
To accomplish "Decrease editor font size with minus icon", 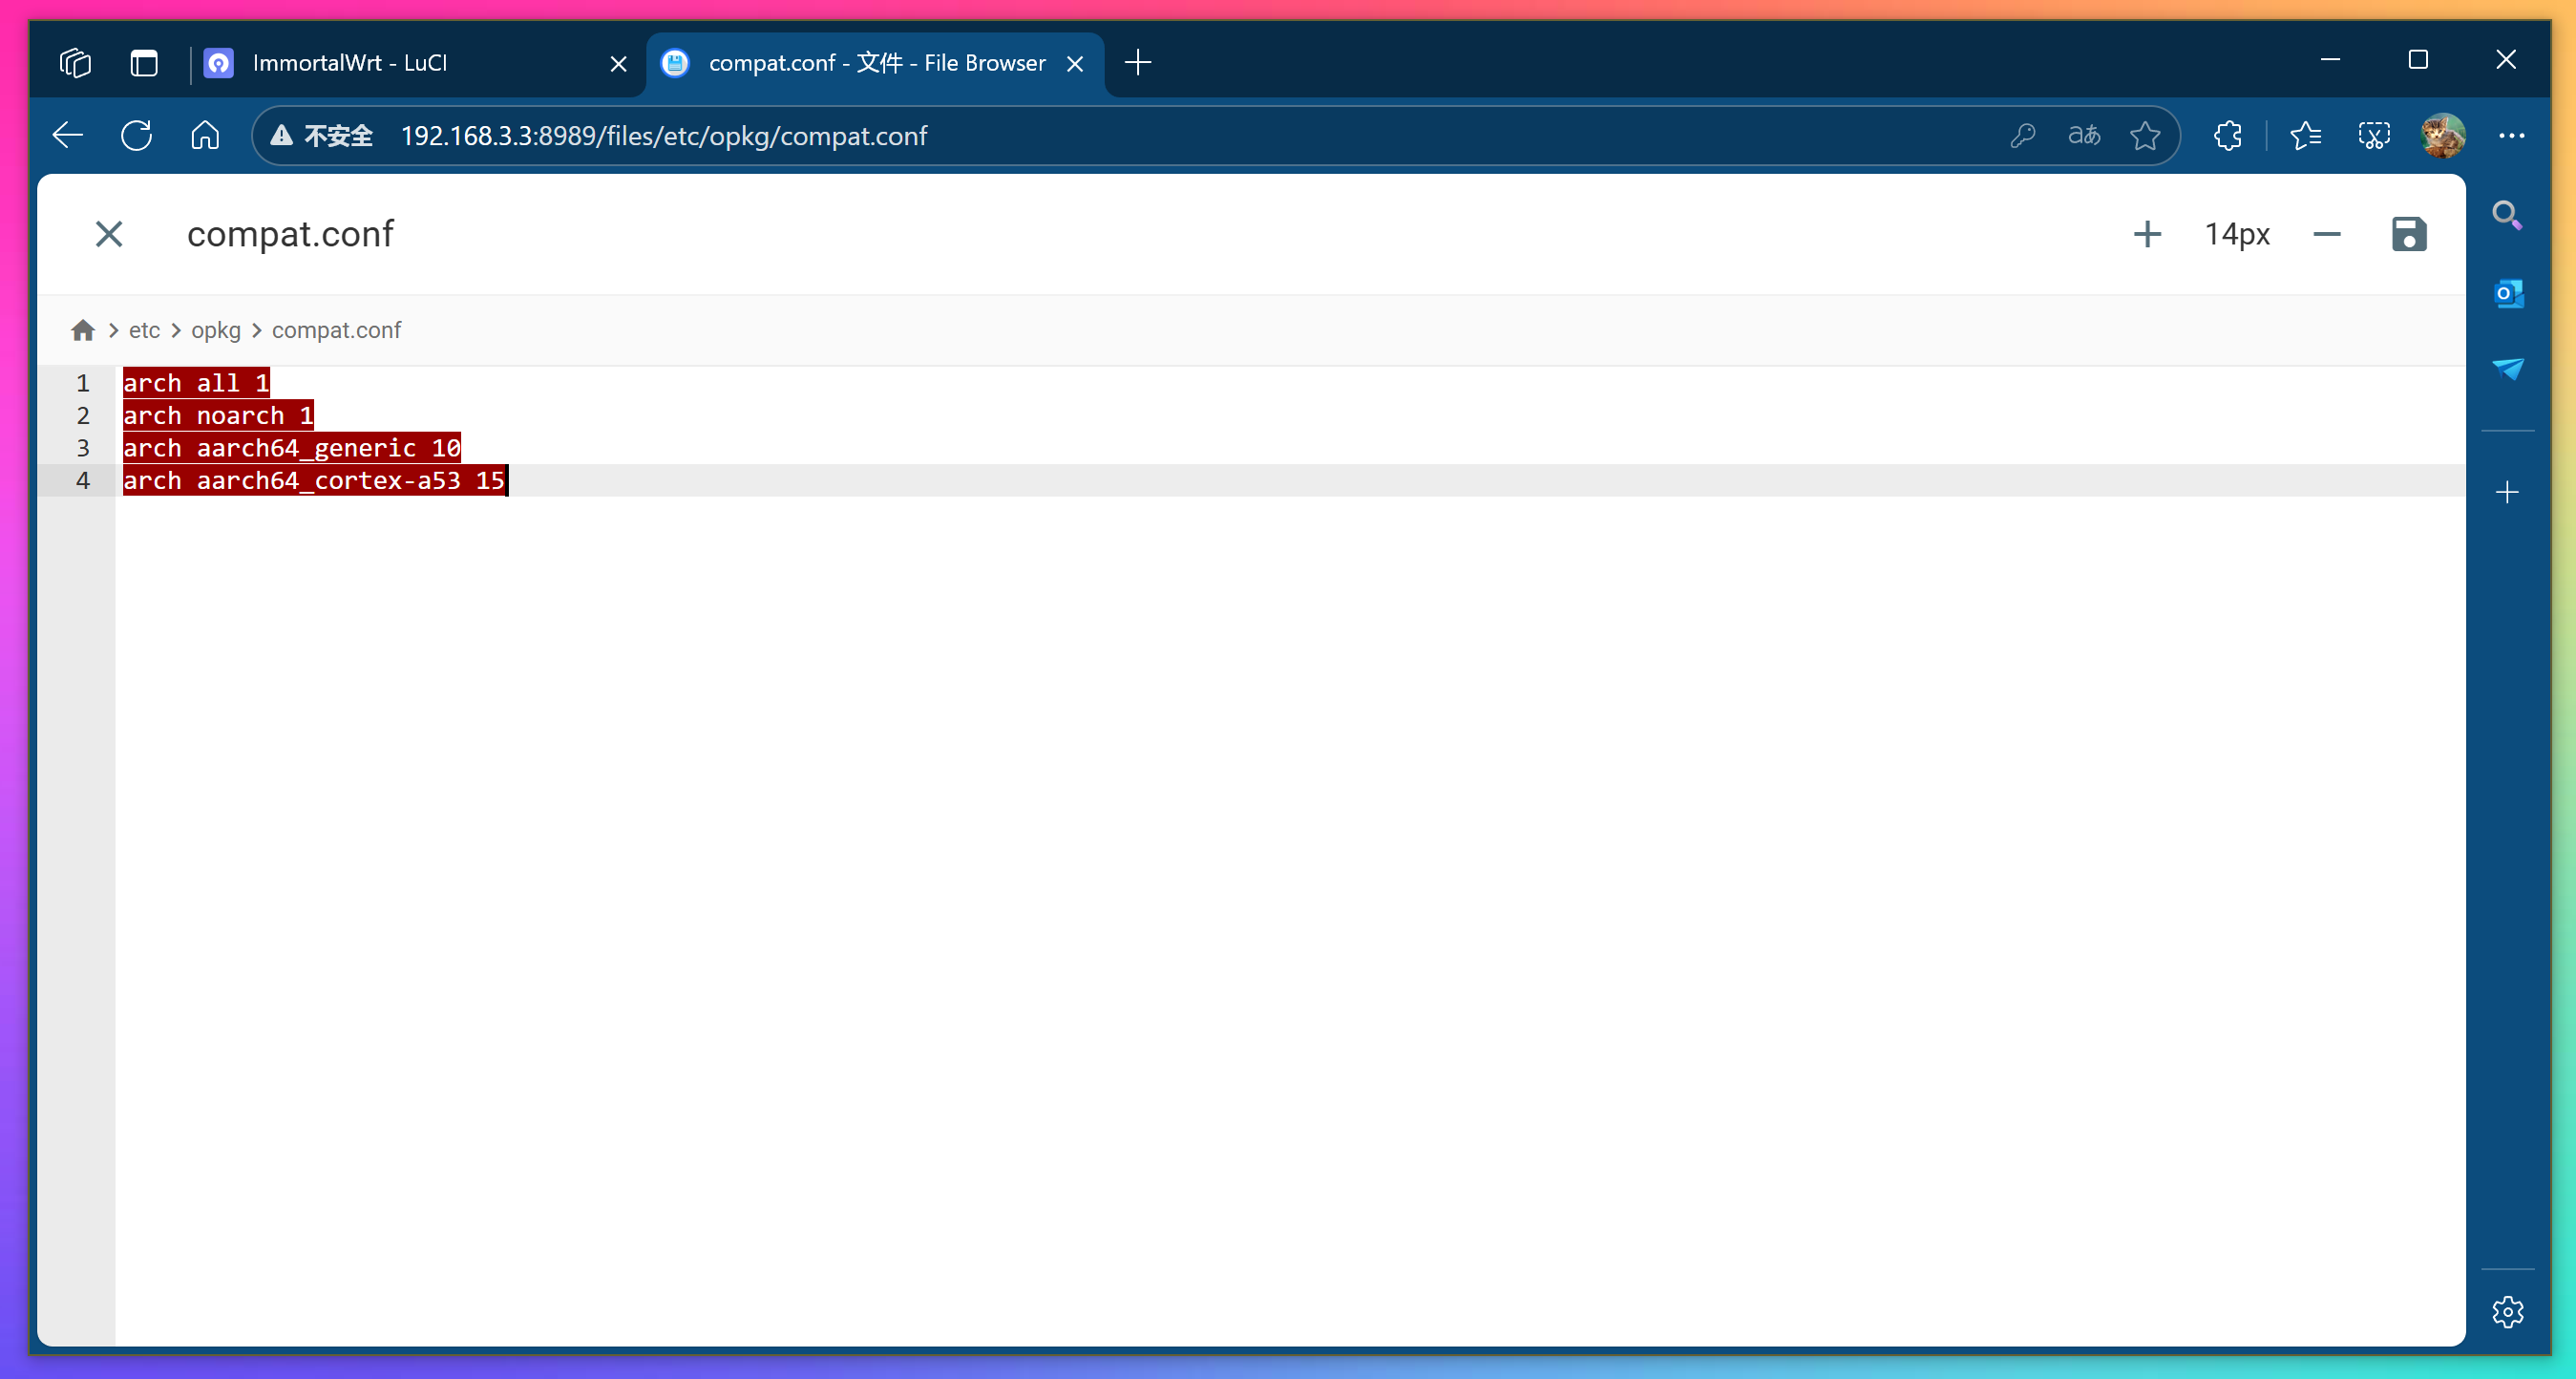I will [2326, 234].
